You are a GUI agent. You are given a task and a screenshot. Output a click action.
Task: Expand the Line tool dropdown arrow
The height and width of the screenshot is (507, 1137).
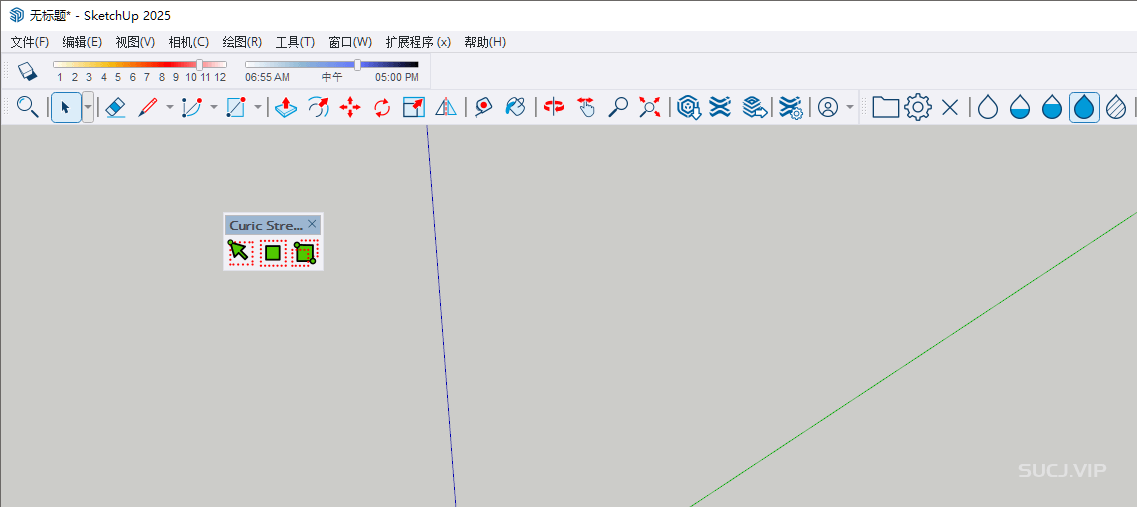coord(170,107)
